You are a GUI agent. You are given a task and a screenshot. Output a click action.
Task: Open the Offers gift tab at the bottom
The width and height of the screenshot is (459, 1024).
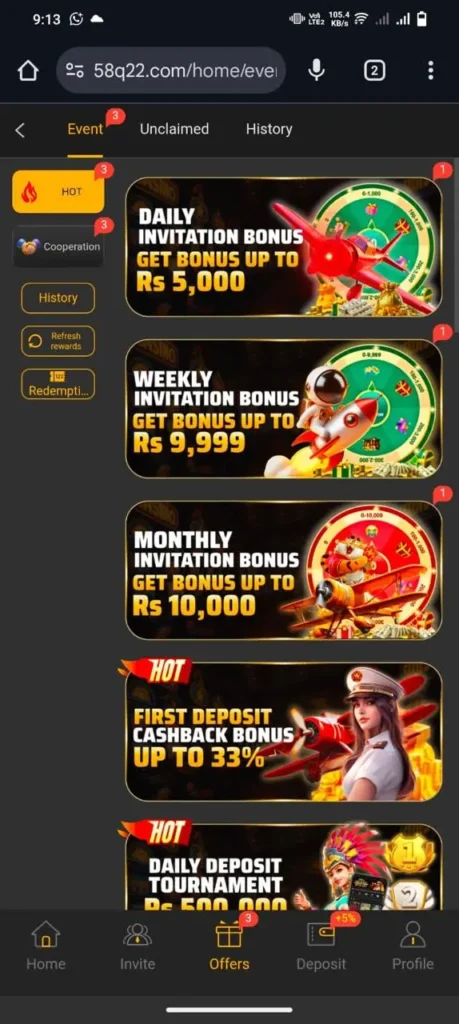(x=229, y=944)
